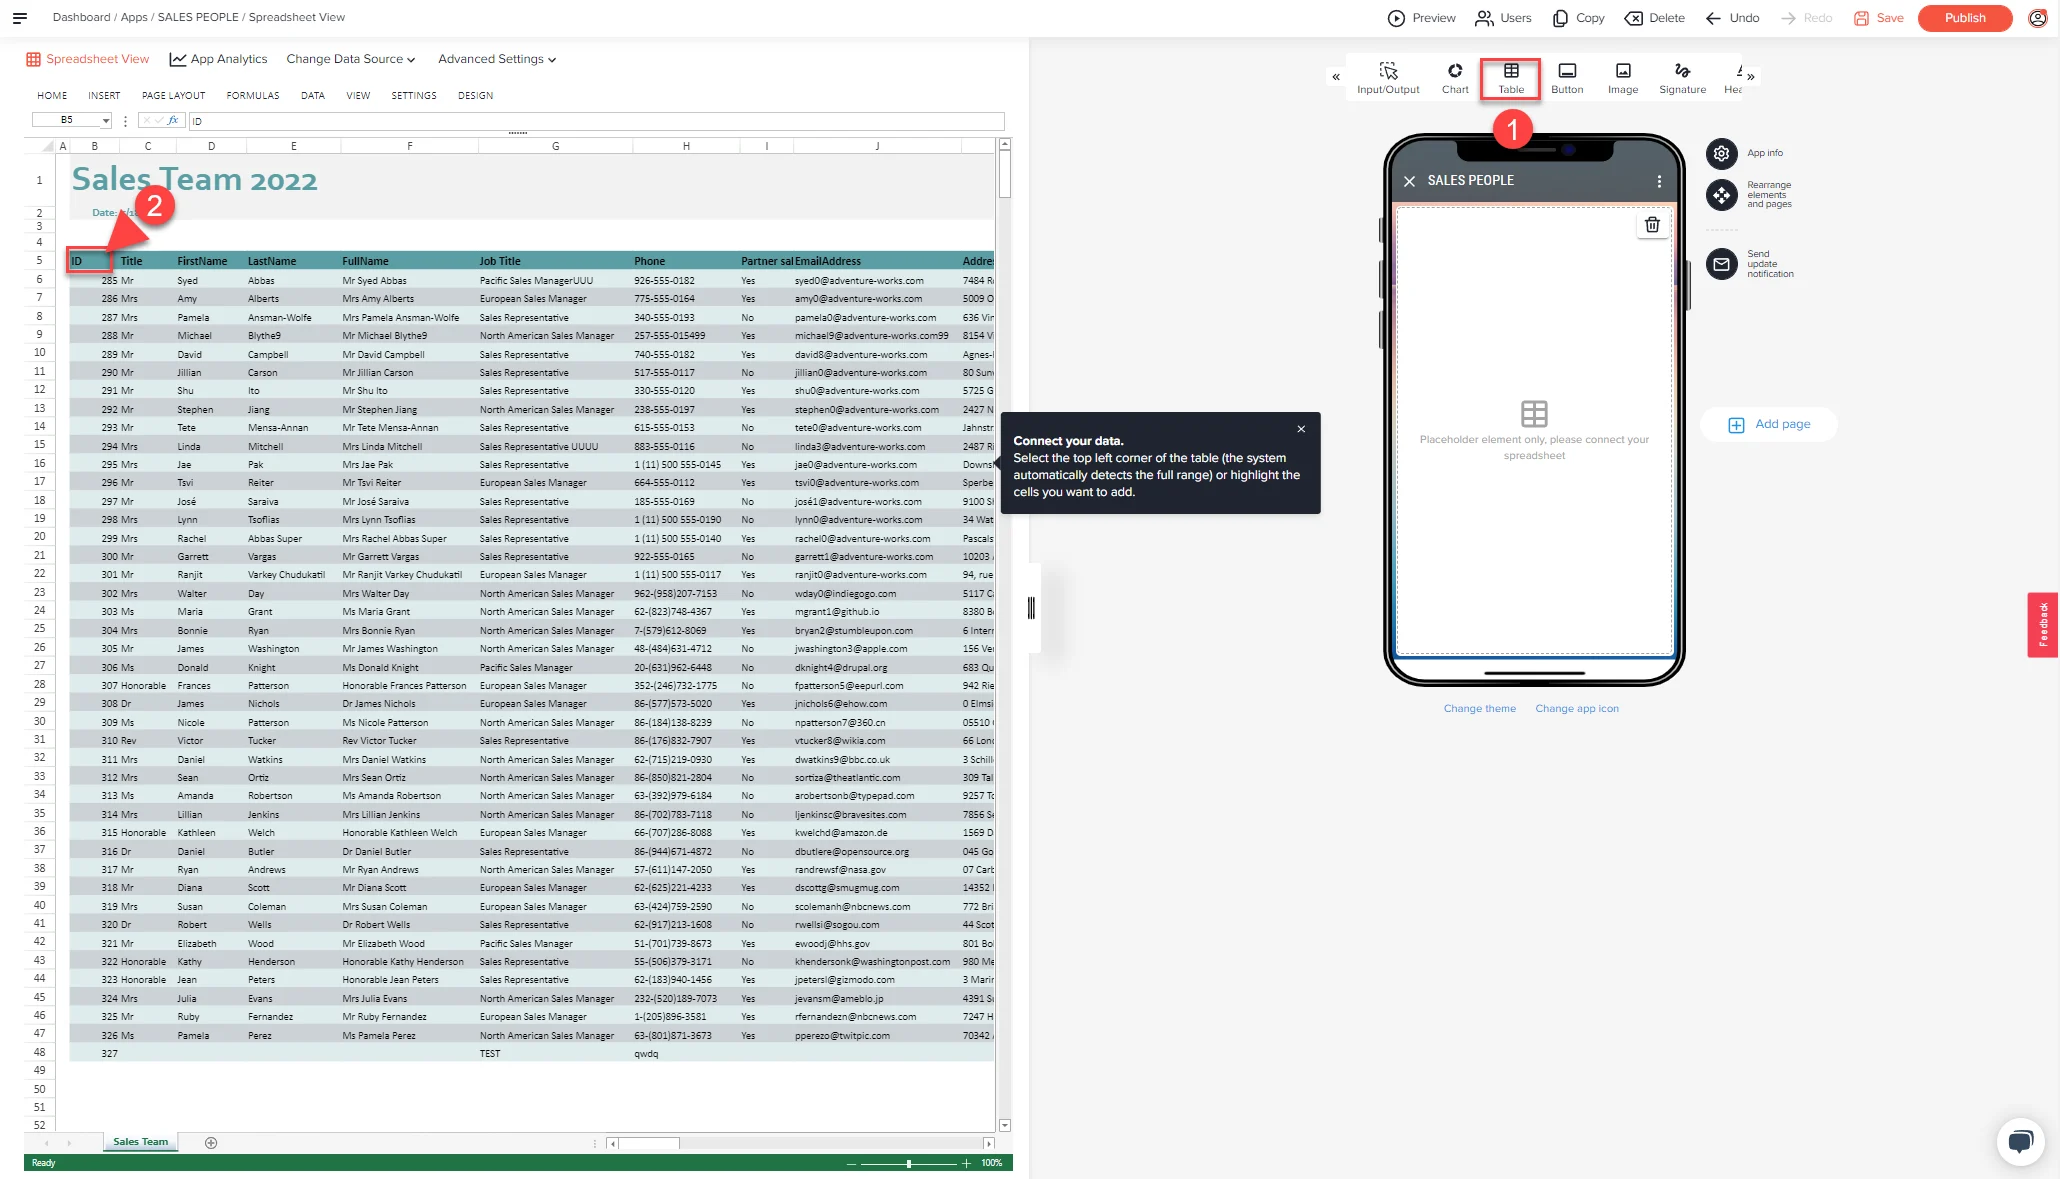
Task: Open App Analytics view
Action: tap(218, 59)
